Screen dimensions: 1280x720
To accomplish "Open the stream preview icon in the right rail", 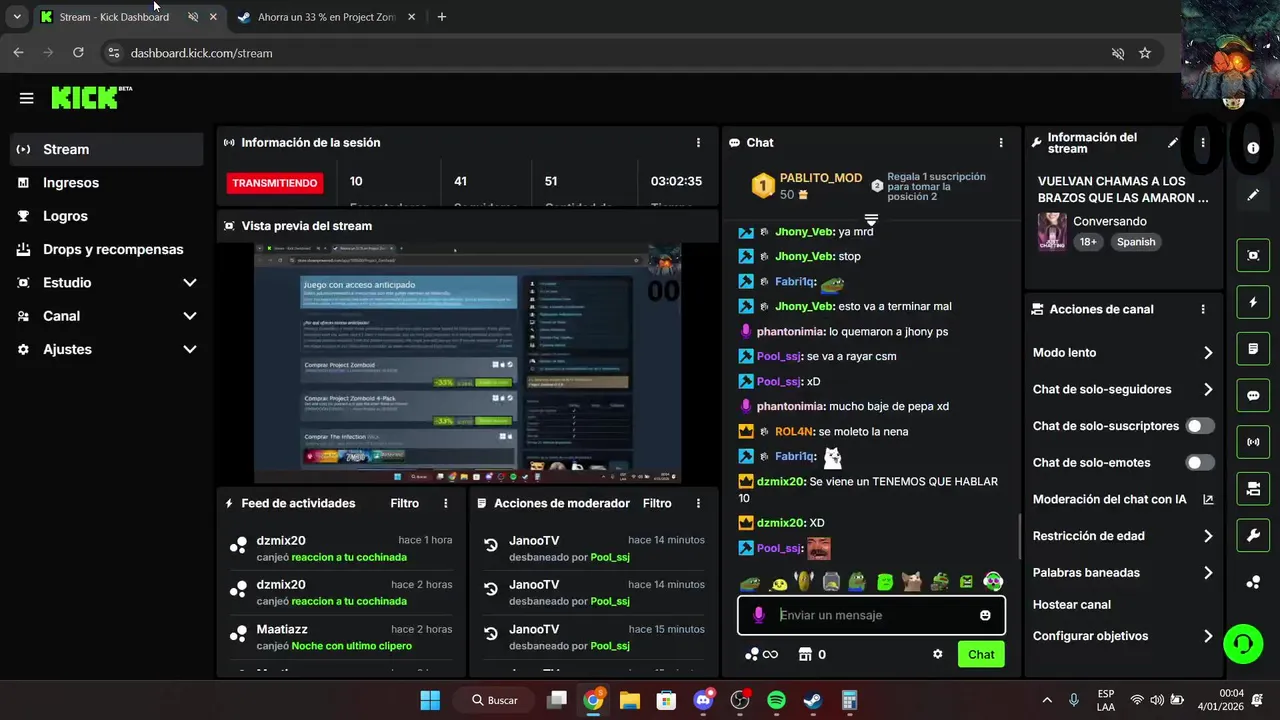I will (x=1253, y=255).
